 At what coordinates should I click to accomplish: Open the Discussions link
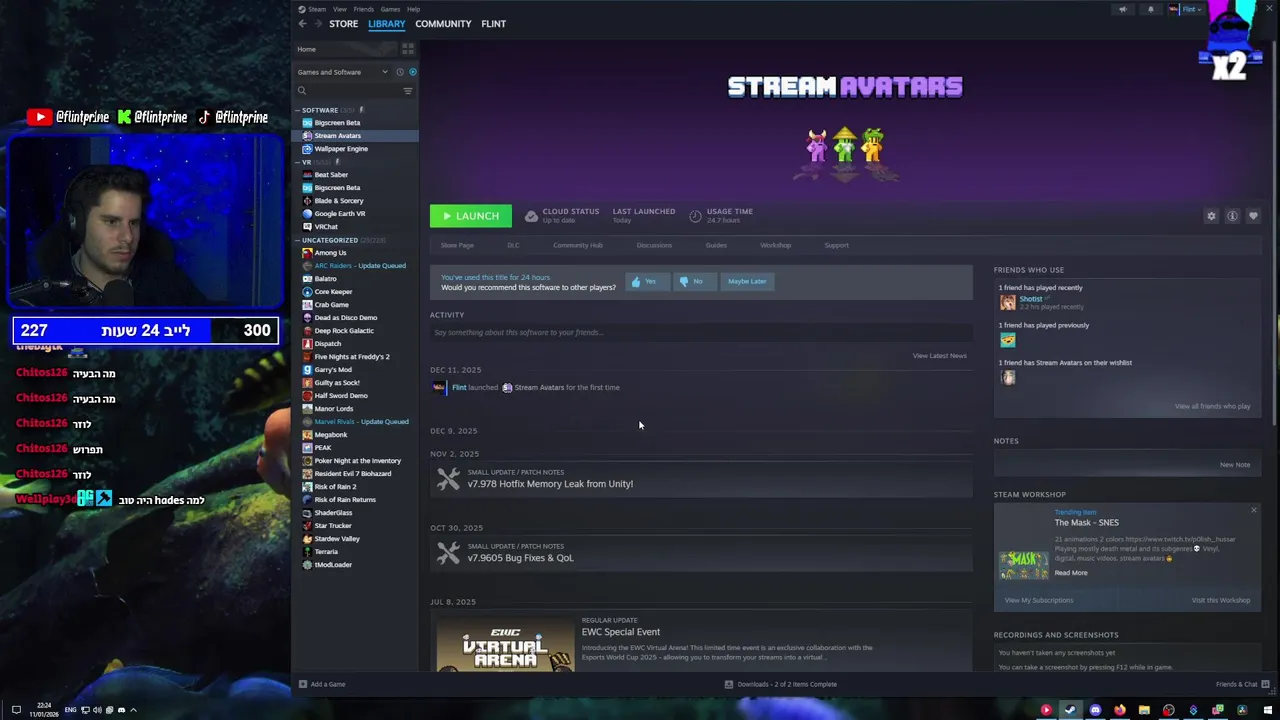coord(654,245)
